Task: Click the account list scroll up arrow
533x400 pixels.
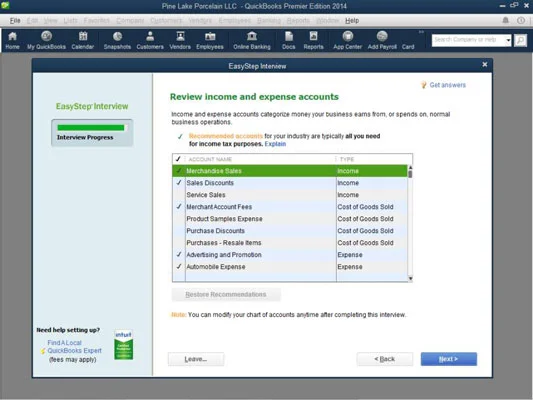Action: 410,168
